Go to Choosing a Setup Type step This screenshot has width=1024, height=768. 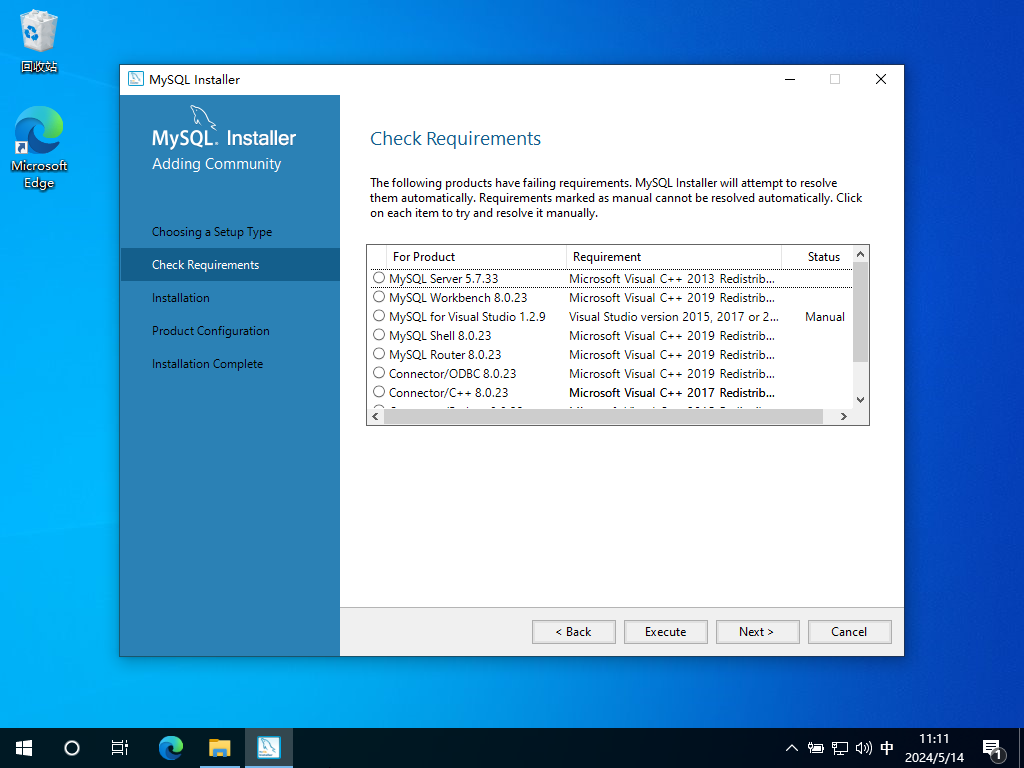[x=212, y=232]
